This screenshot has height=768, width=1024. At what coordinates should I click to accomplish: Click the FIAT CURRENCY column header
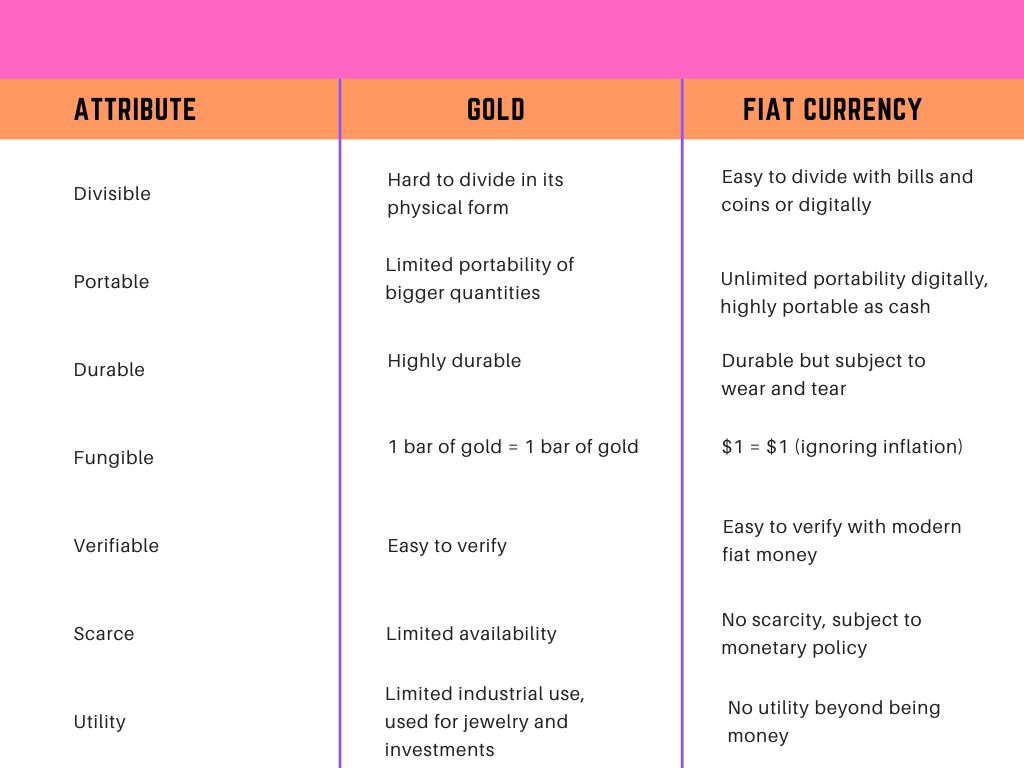[832, 109]
